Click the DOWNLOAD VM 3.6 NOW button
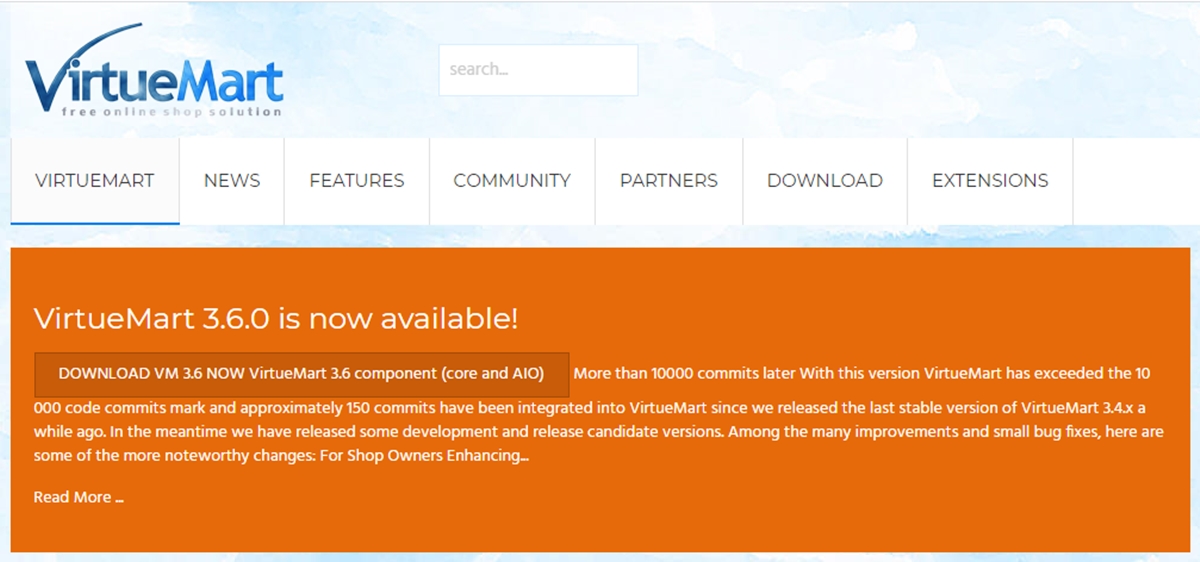The image size is (1200, 562). coord(301,374)
